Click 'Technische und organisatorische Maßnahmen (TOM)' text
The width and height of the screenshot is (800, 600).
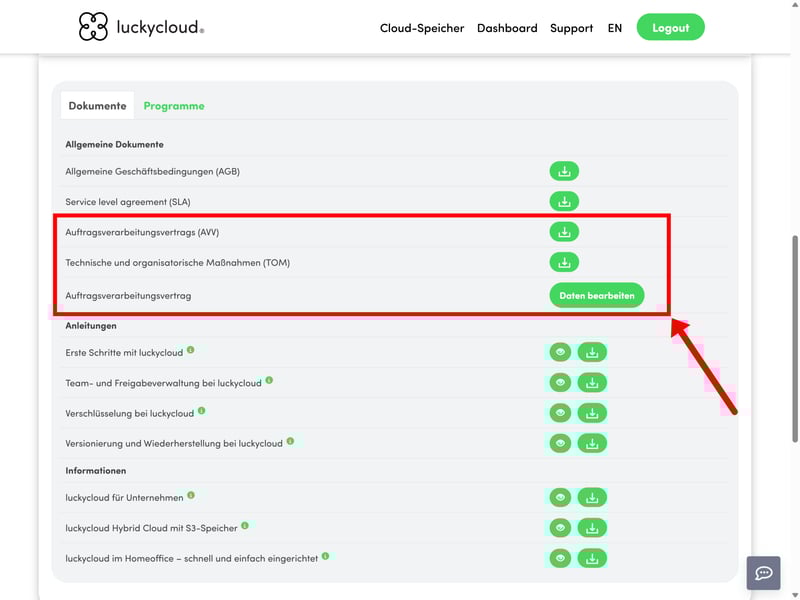pos(178,263)
